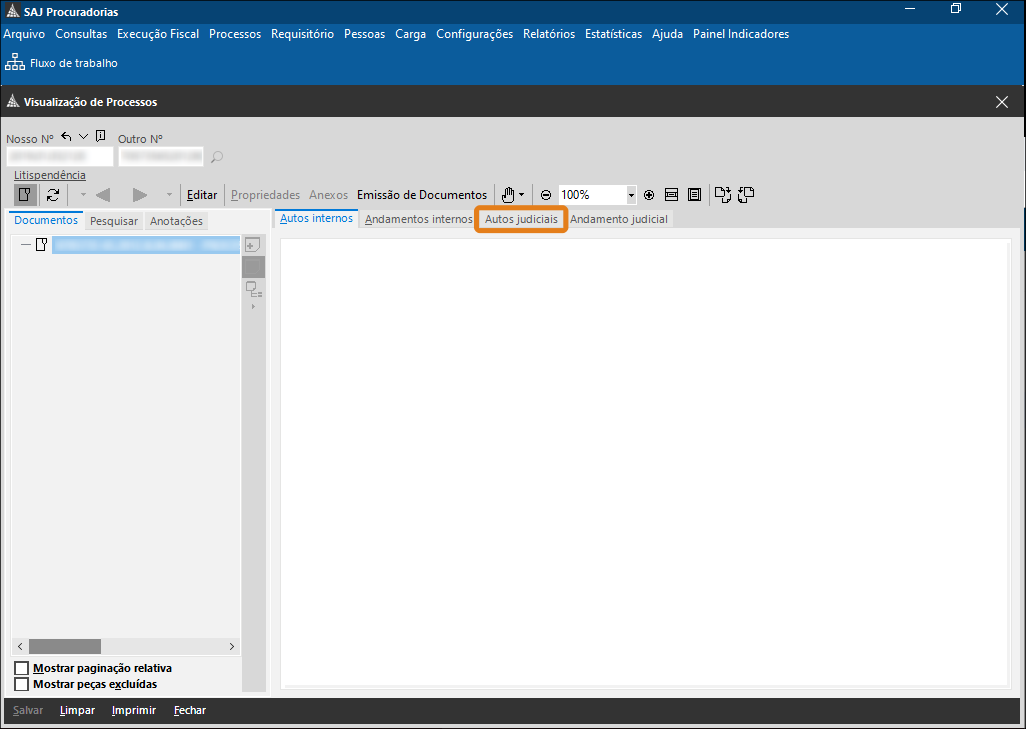Click the last icon in the viewer toolbar
The image size is (1026, 729).
tap(746, 195)
